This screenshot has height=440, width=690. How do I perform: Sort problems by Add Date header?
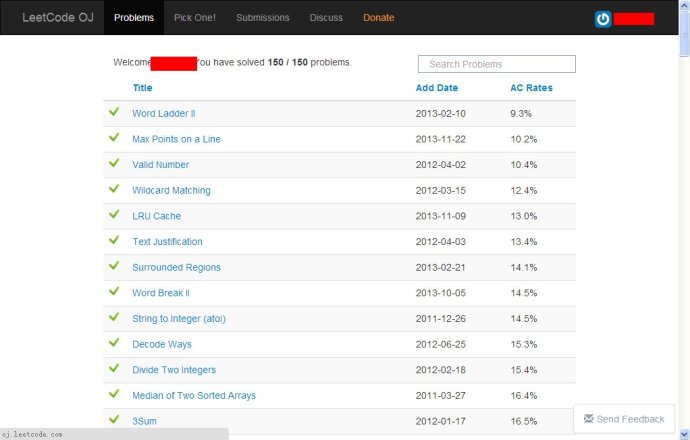pyautogui.click(x=437, y=88)
